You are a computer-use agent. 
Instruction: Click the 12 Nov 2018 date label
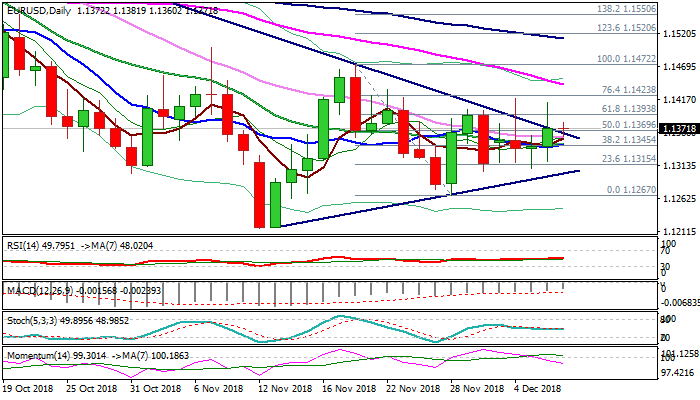tap(282, 388)
